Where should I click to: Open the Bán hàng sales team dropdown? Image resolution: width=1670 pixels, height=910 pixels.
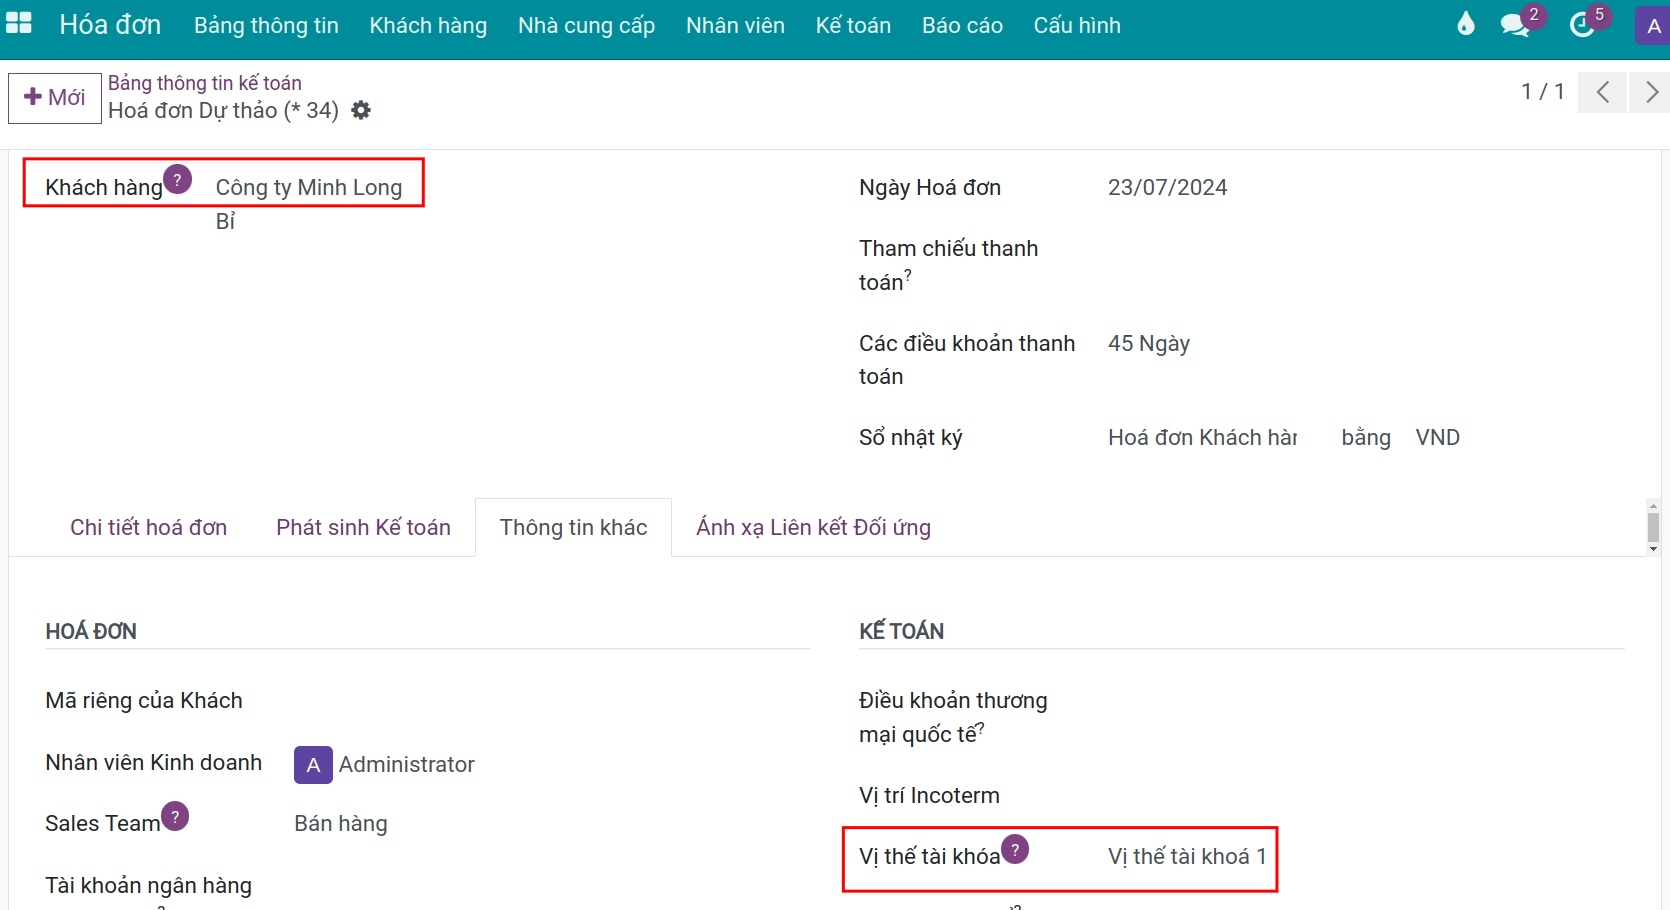pos(341,823)
